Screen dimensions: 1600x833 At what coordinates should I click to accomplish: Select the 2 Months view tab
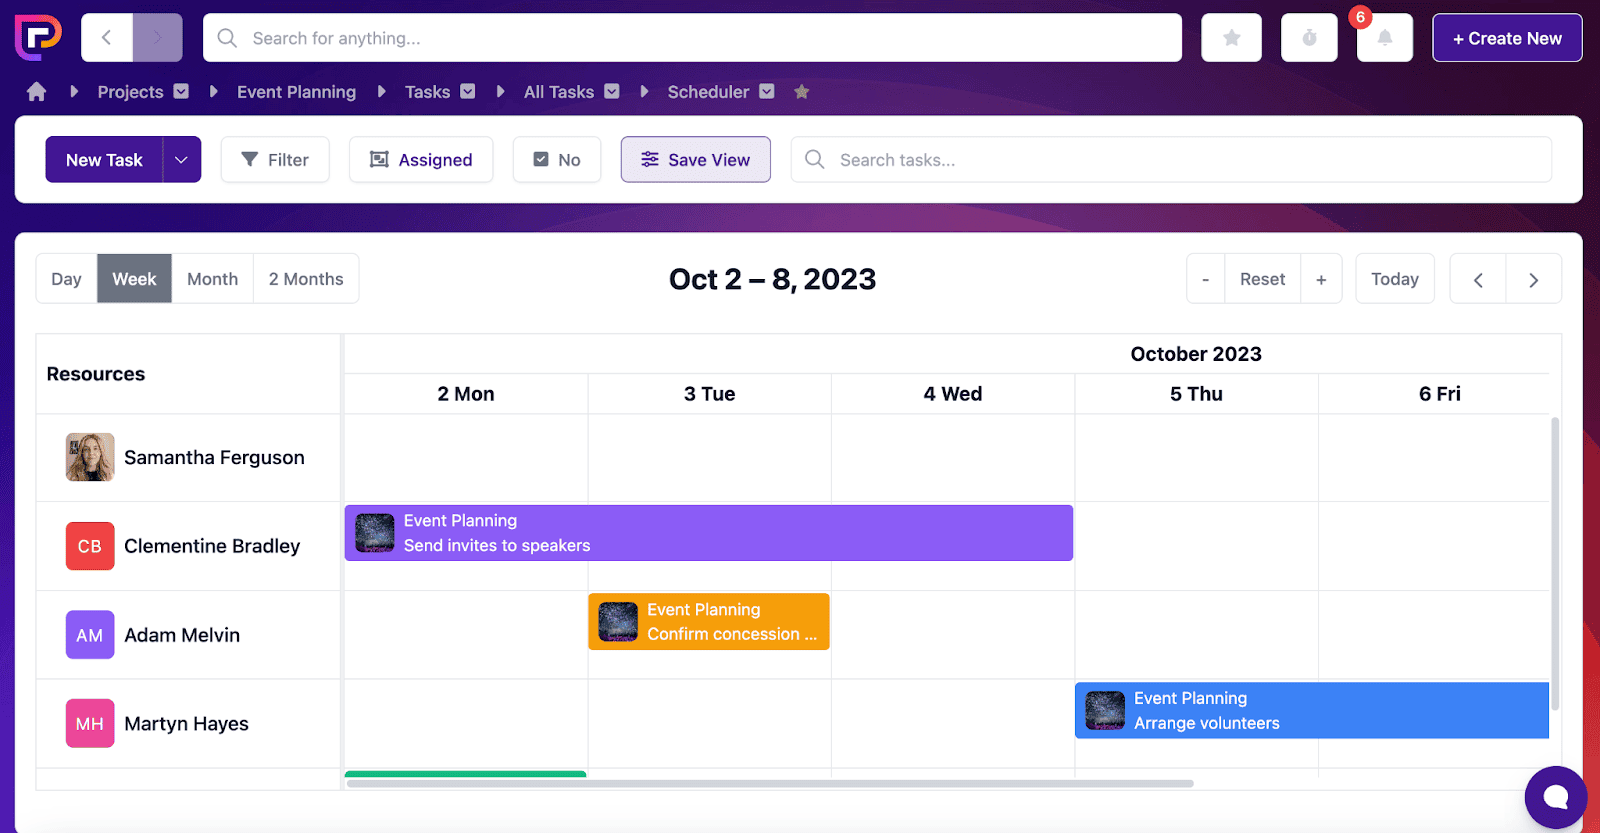305,279
